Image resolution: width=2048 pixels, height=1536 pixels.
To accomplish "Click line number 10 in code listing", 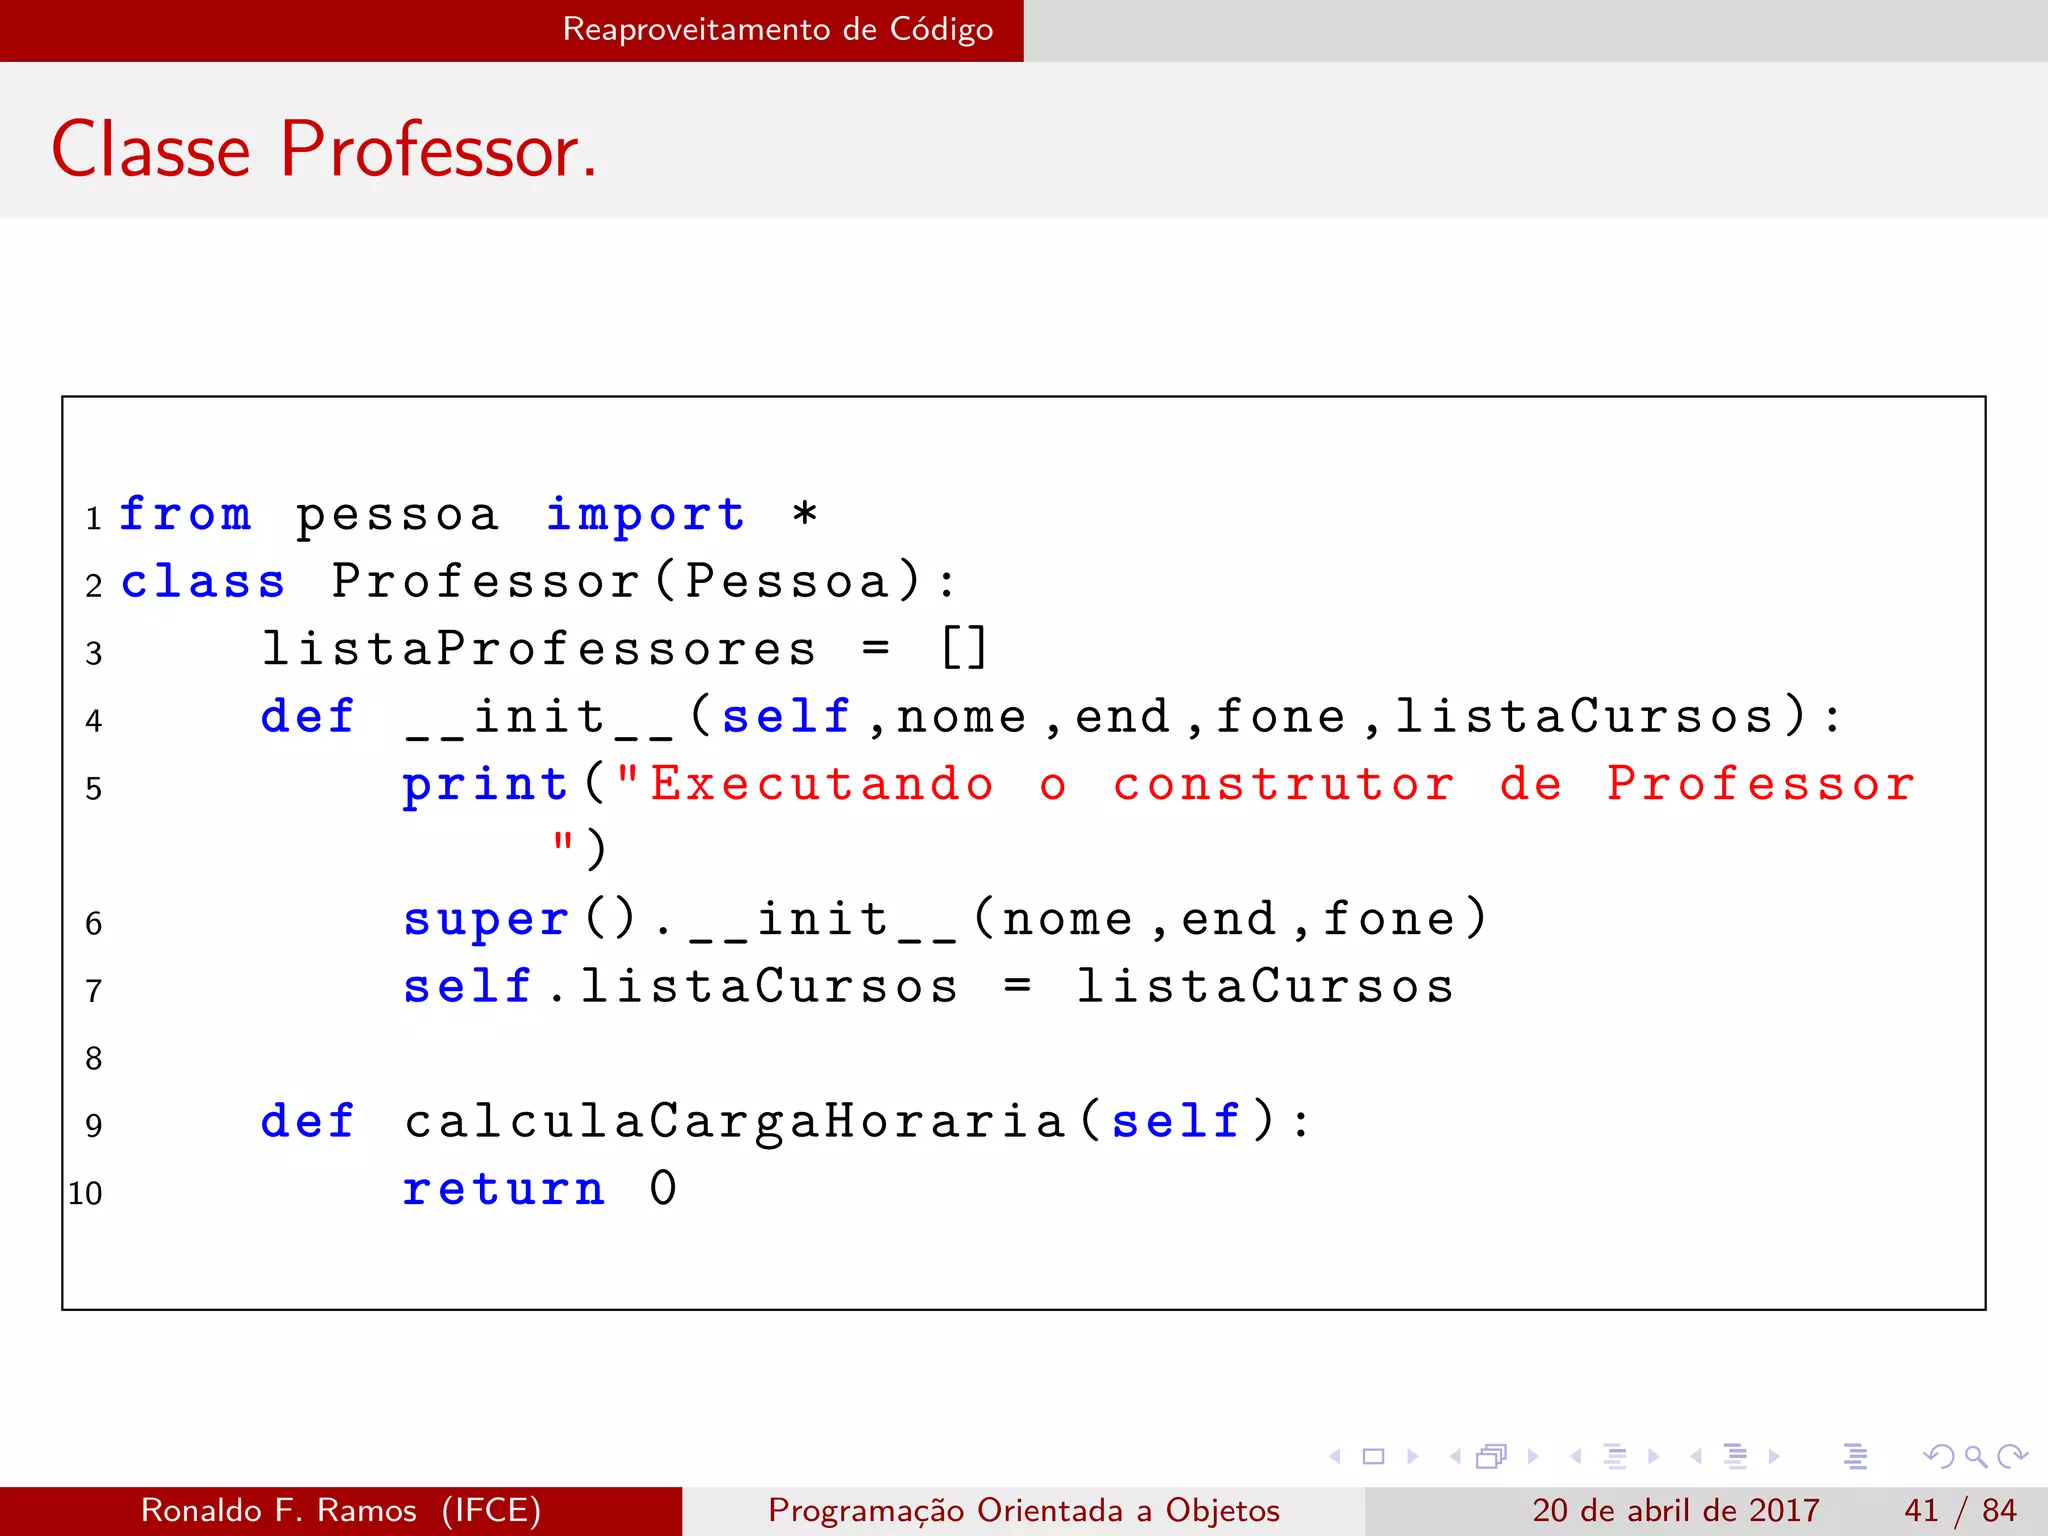I will (85, 1193).
